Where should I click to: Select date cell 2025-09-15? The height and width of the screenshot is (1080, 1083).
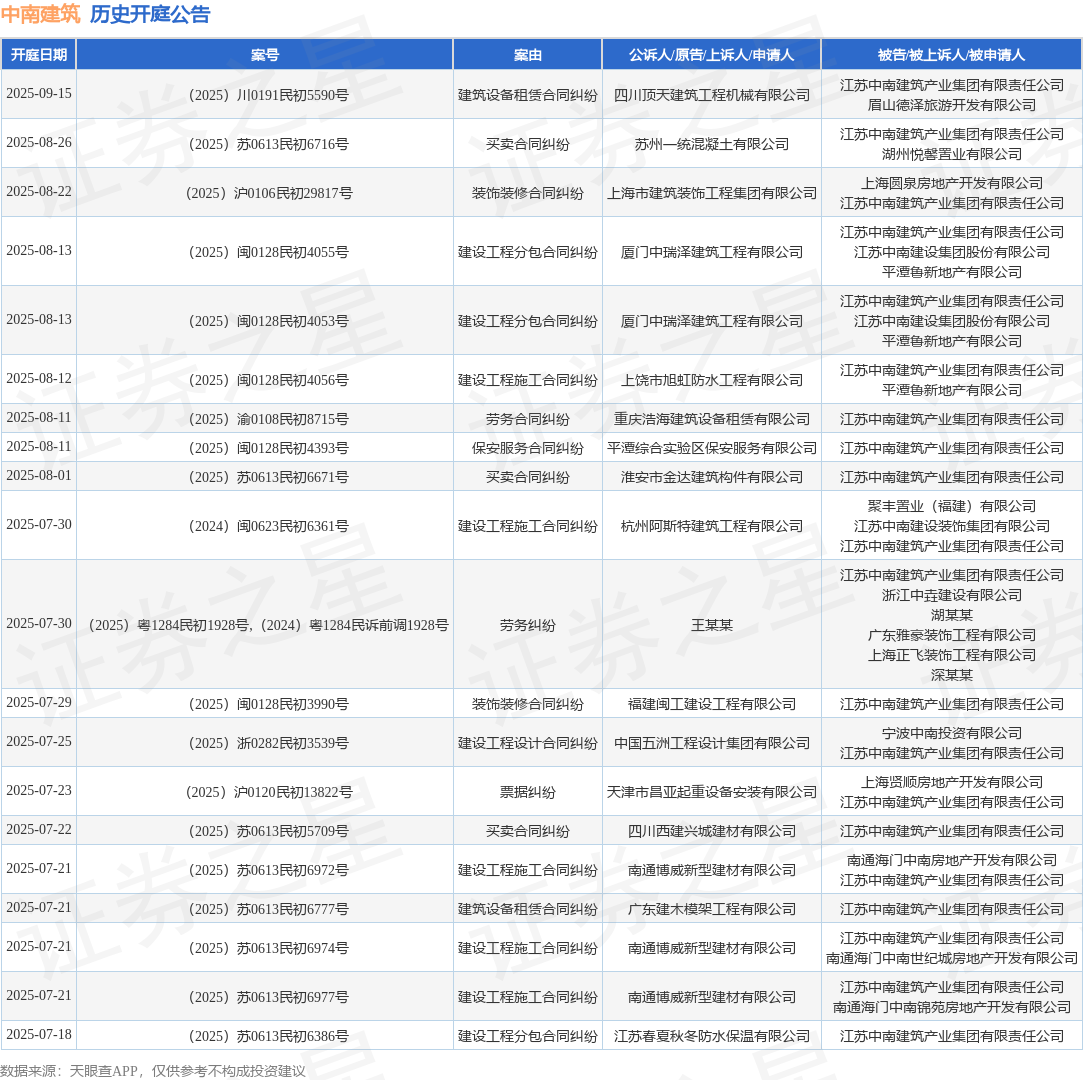(x=39, y=93)
